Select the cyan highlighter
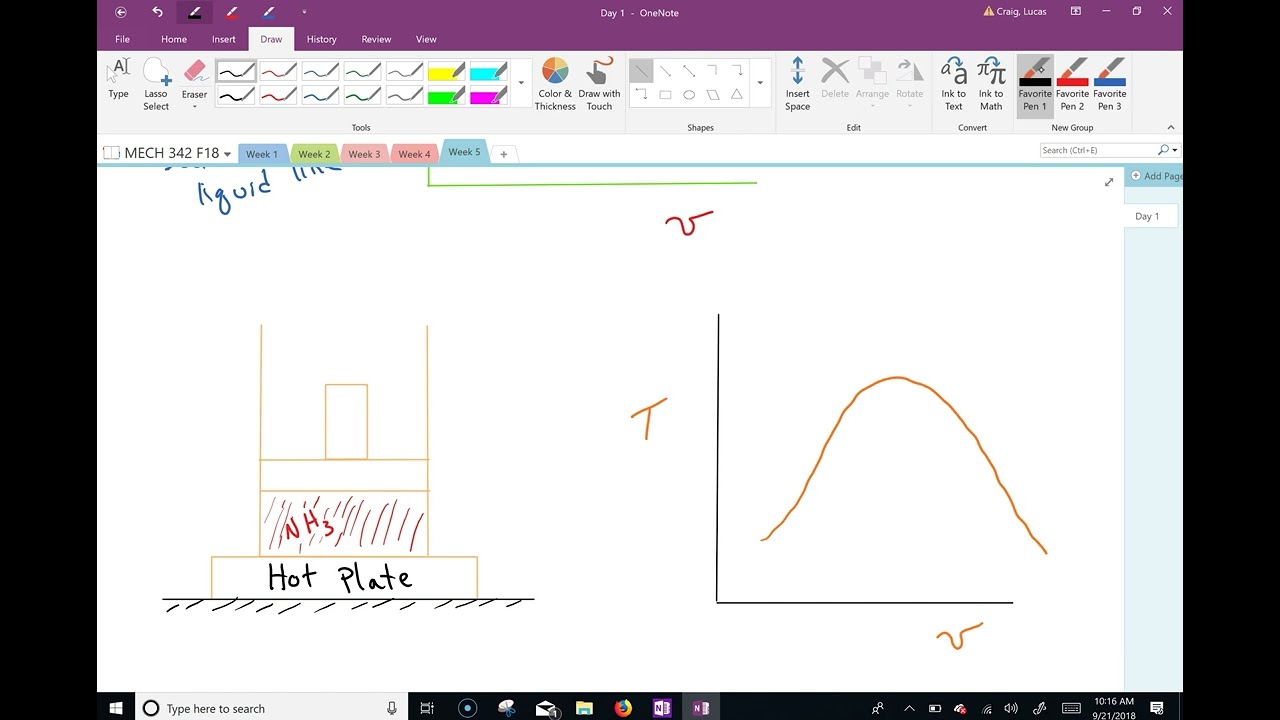Image resolution: width=1280 pixels, height=720 pixels. pos(488,72)
